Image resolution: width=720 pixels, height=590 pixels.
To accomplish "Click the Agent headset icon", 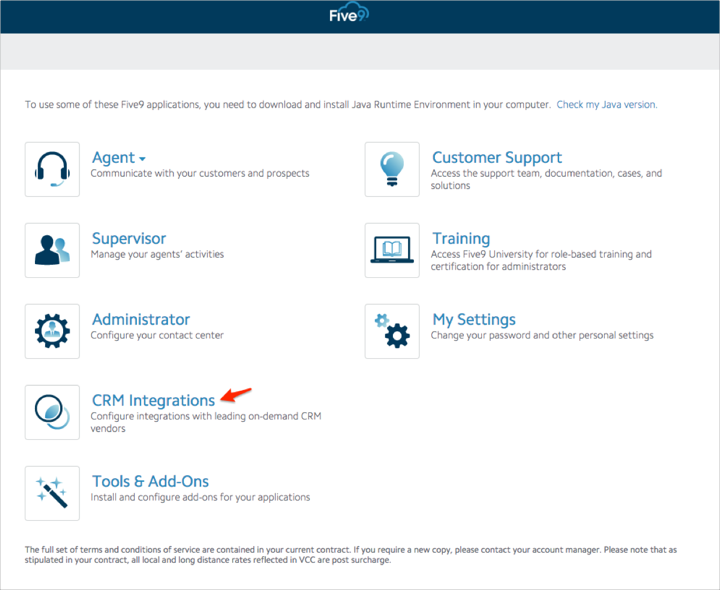I will click(52, 169).
